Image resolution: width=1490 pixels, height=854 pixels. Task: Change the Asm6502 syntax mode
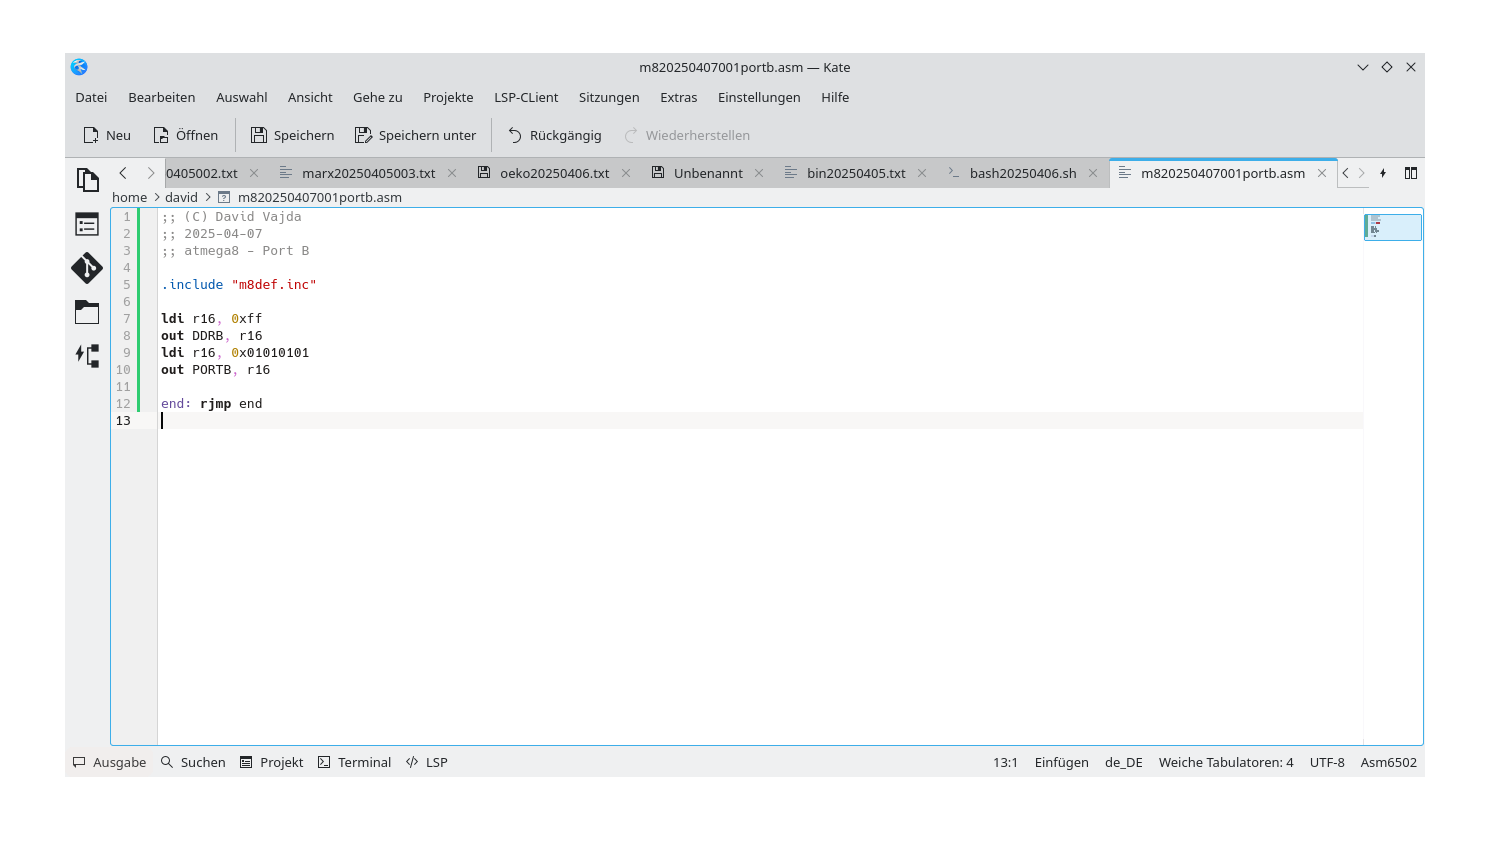point(1388,762)
